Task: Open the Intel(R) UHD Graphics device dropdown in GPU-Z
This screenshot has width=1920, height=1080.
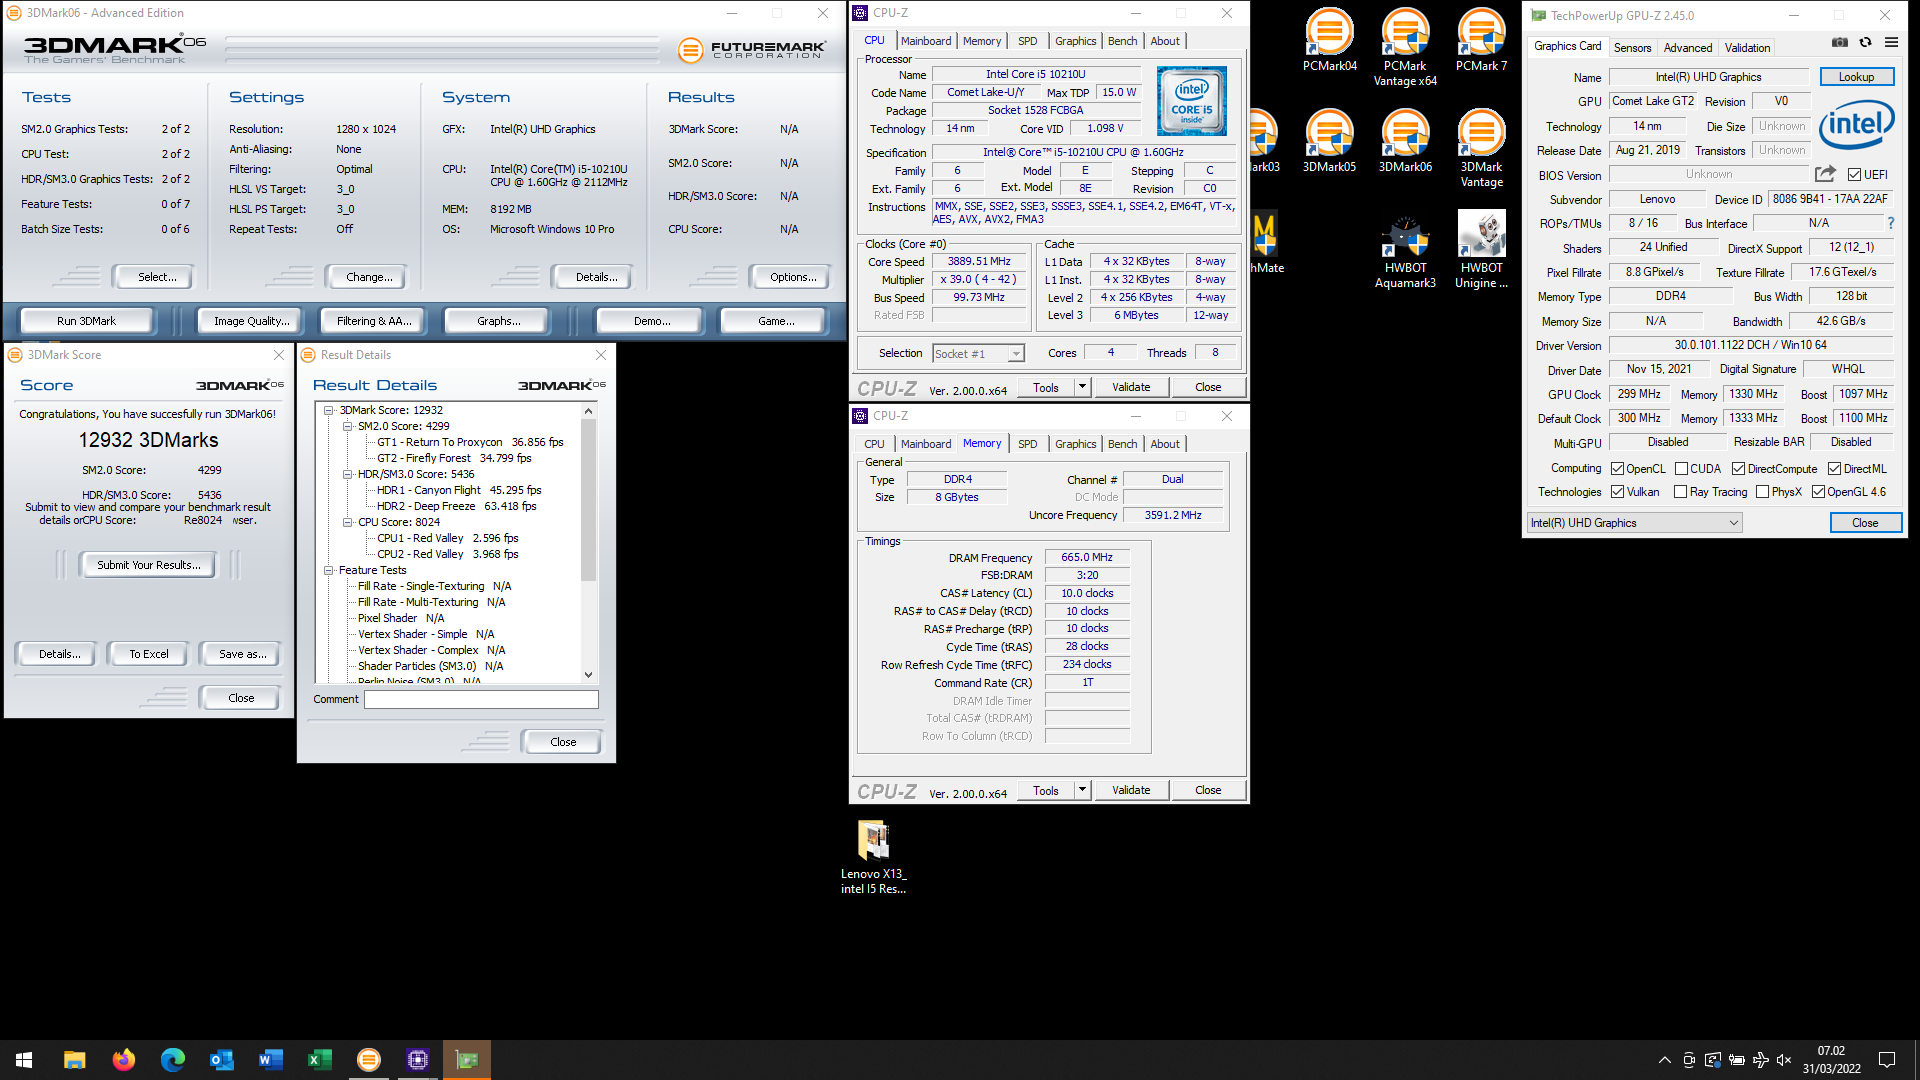Action: tap(1634, 523)
